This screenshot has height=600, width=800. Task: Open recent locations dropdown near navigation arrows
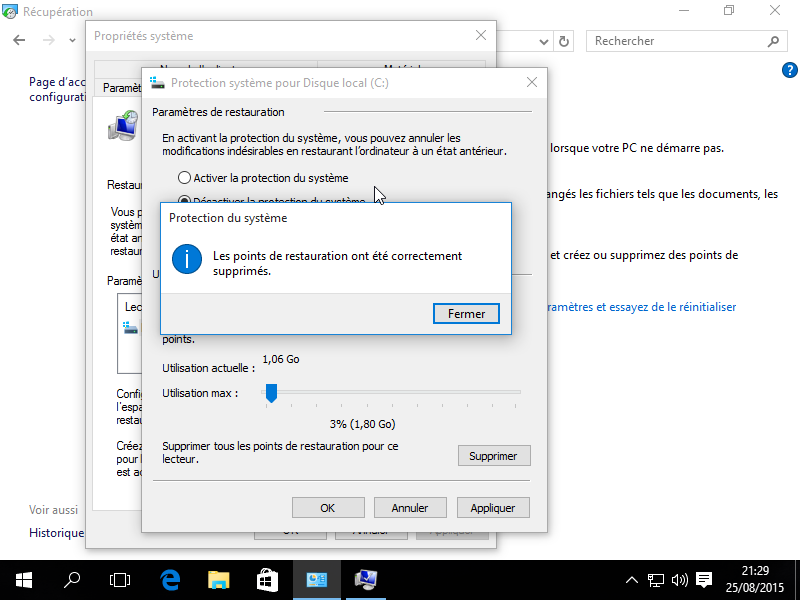click(73, 41)
